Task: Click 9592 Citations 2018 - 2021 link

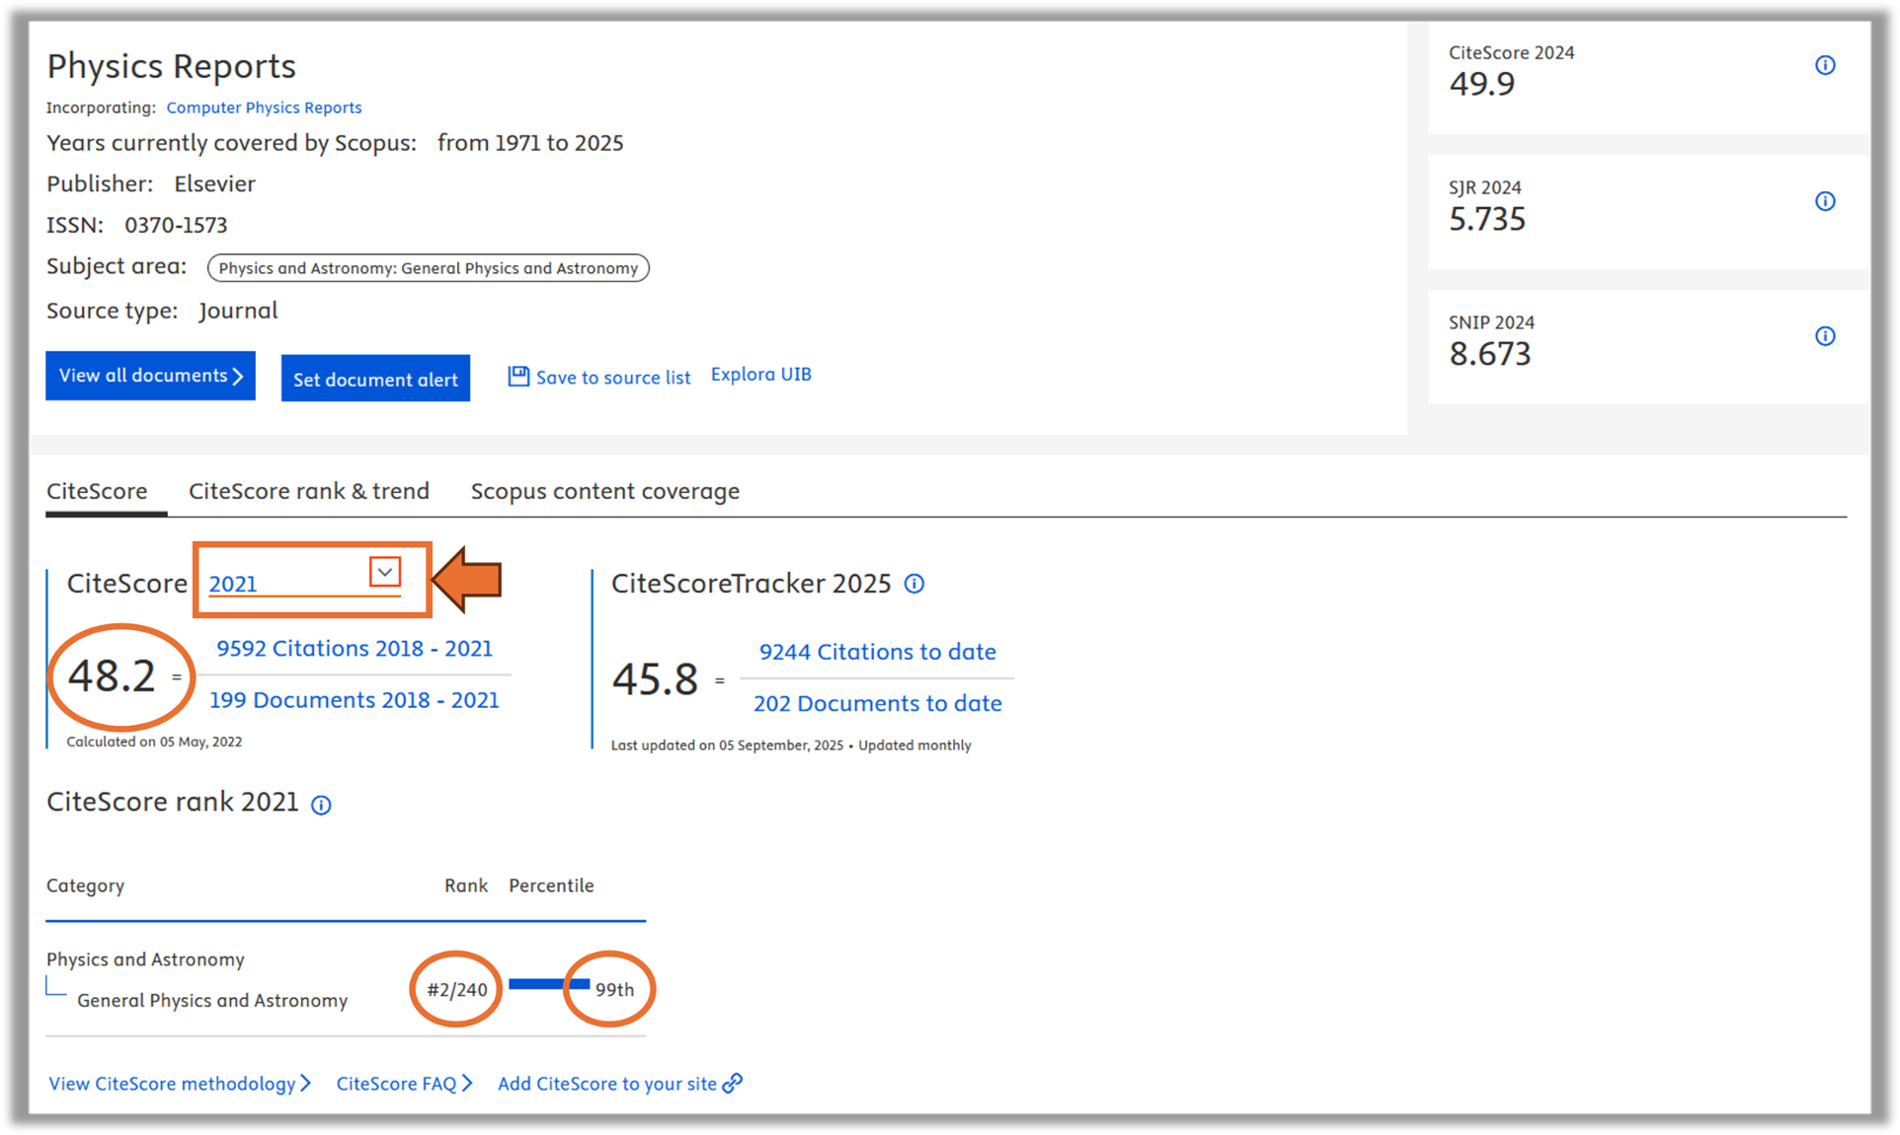Action: [354, 648]
